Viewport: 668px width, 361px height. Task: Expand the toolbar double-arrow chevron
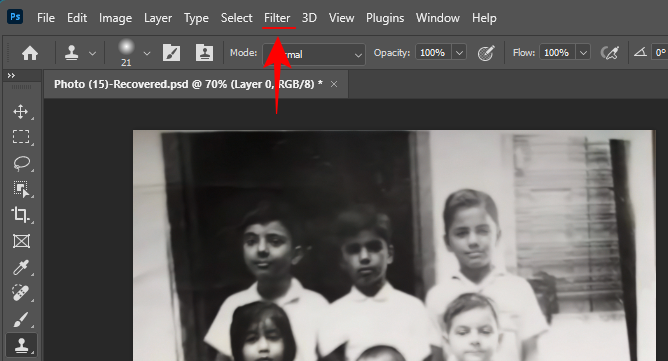coord(11,75)
